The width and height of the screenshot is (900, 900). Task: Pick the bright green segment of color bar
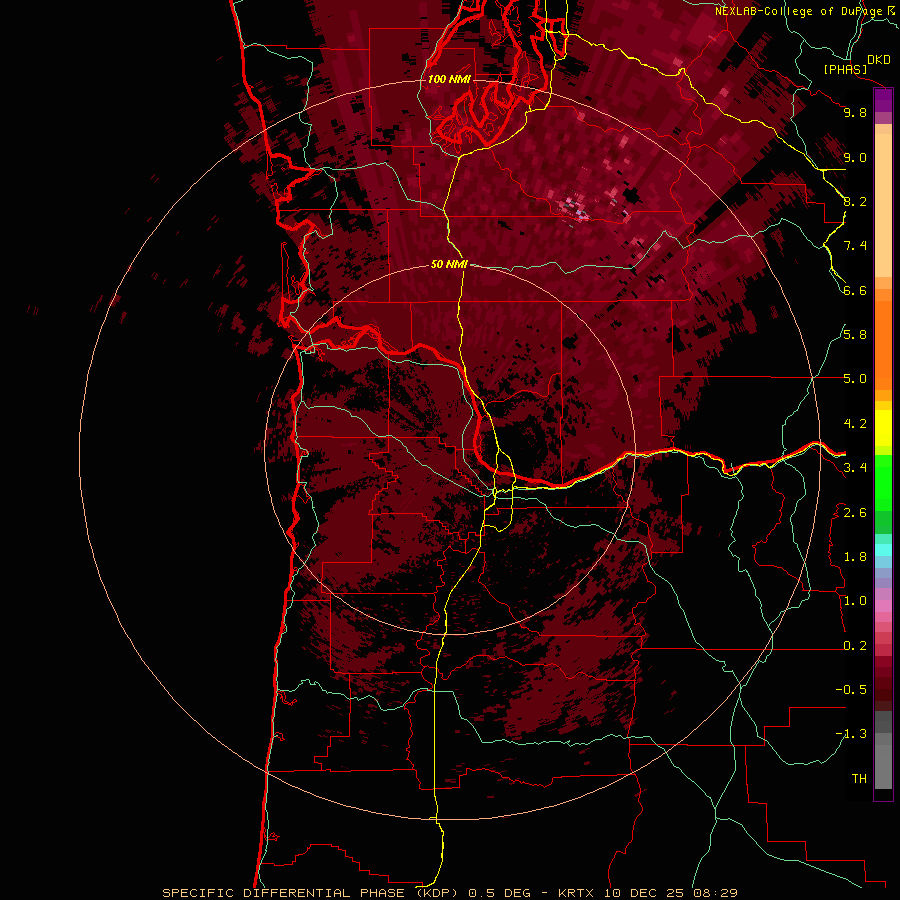coord(883,482)
